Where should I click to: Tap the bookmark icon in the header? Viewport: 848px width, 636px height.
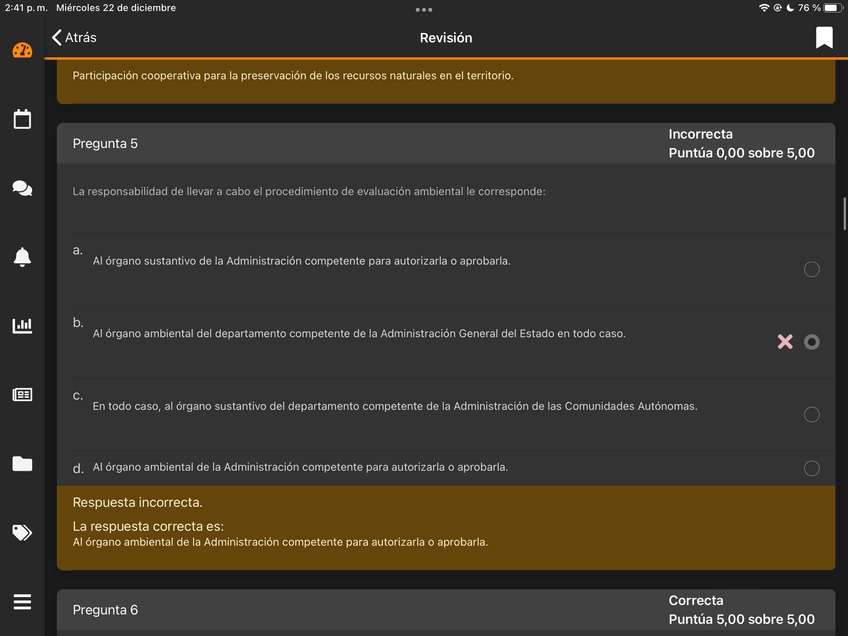(x=824, y=38)
